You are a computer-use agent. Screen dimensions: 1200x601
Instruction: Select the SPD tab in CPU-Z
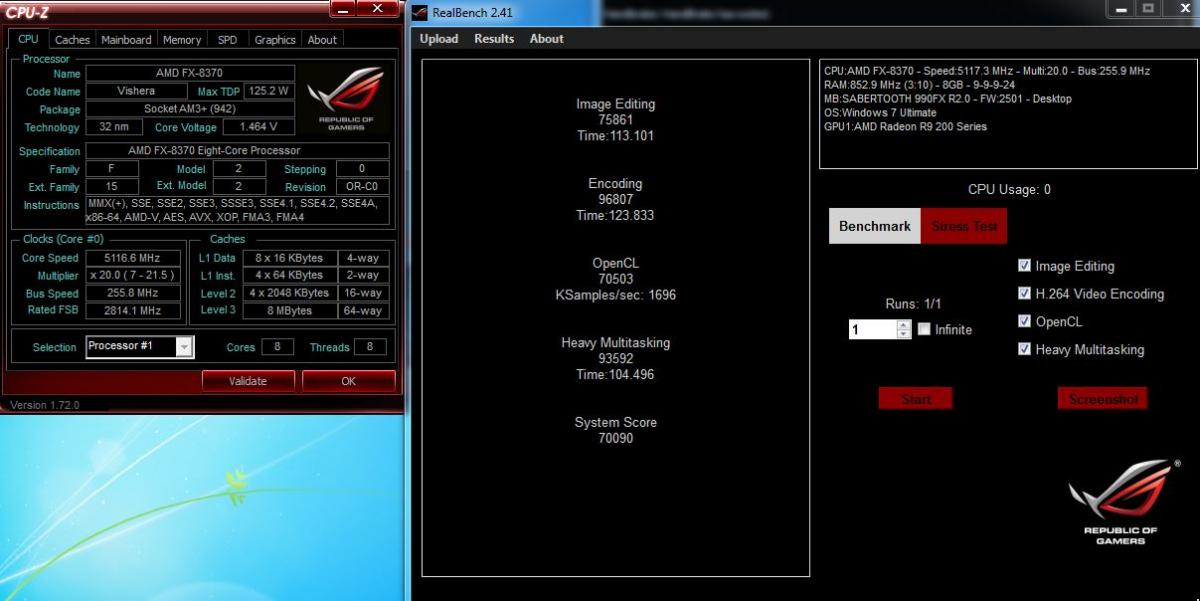[228, 40]
